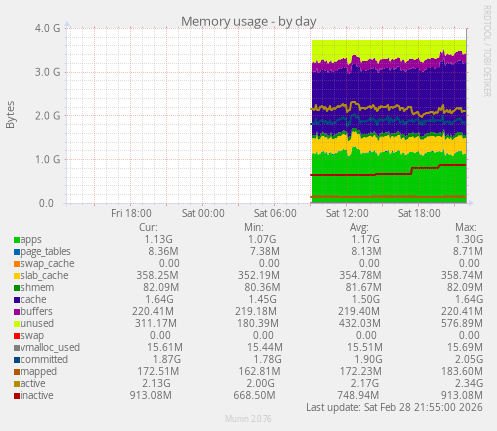The image size is (497, 431).
Task: Click the gray vmalloc_used legend swatch
Action: [17, 348]
